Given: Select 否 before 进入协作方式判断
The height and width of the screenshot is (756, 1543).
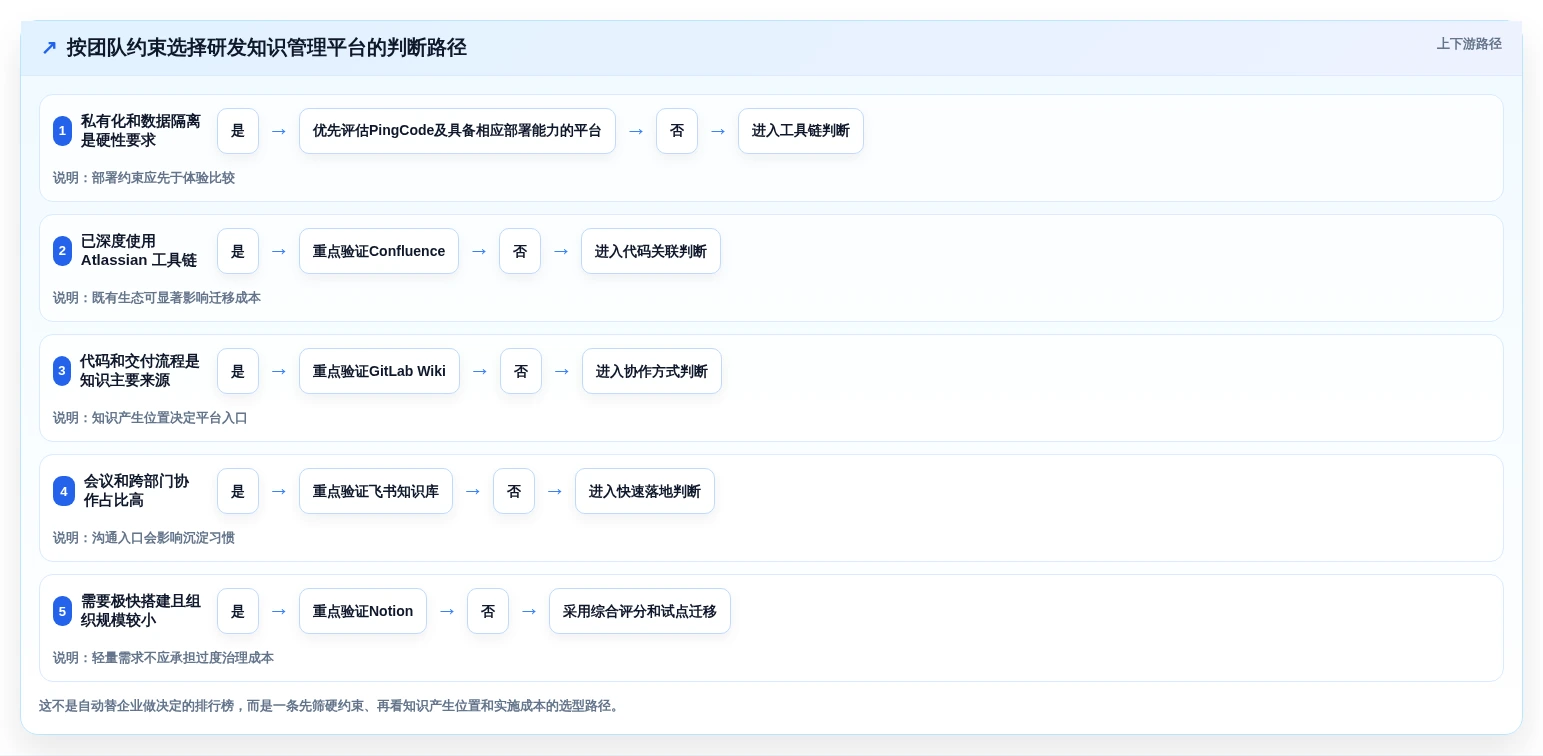Looking at the screenshot, I should point(521,371).
